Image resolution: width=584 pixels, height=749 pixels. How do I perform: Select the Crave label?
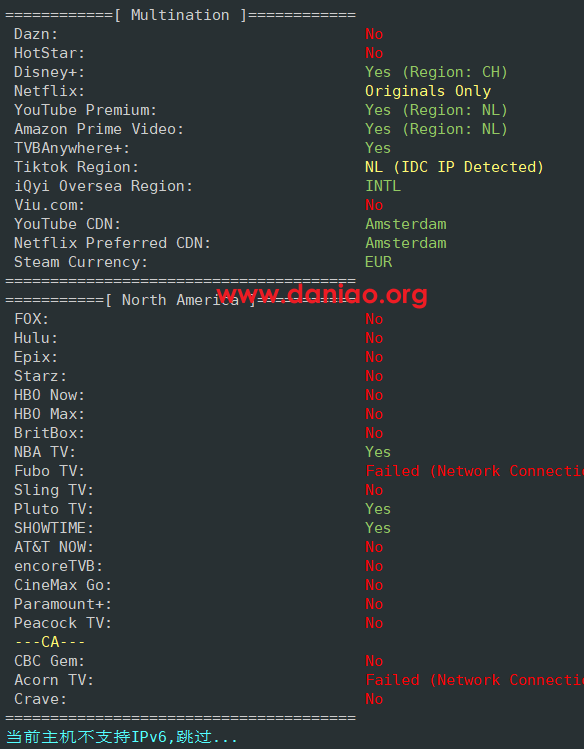[x=40, y=699]
